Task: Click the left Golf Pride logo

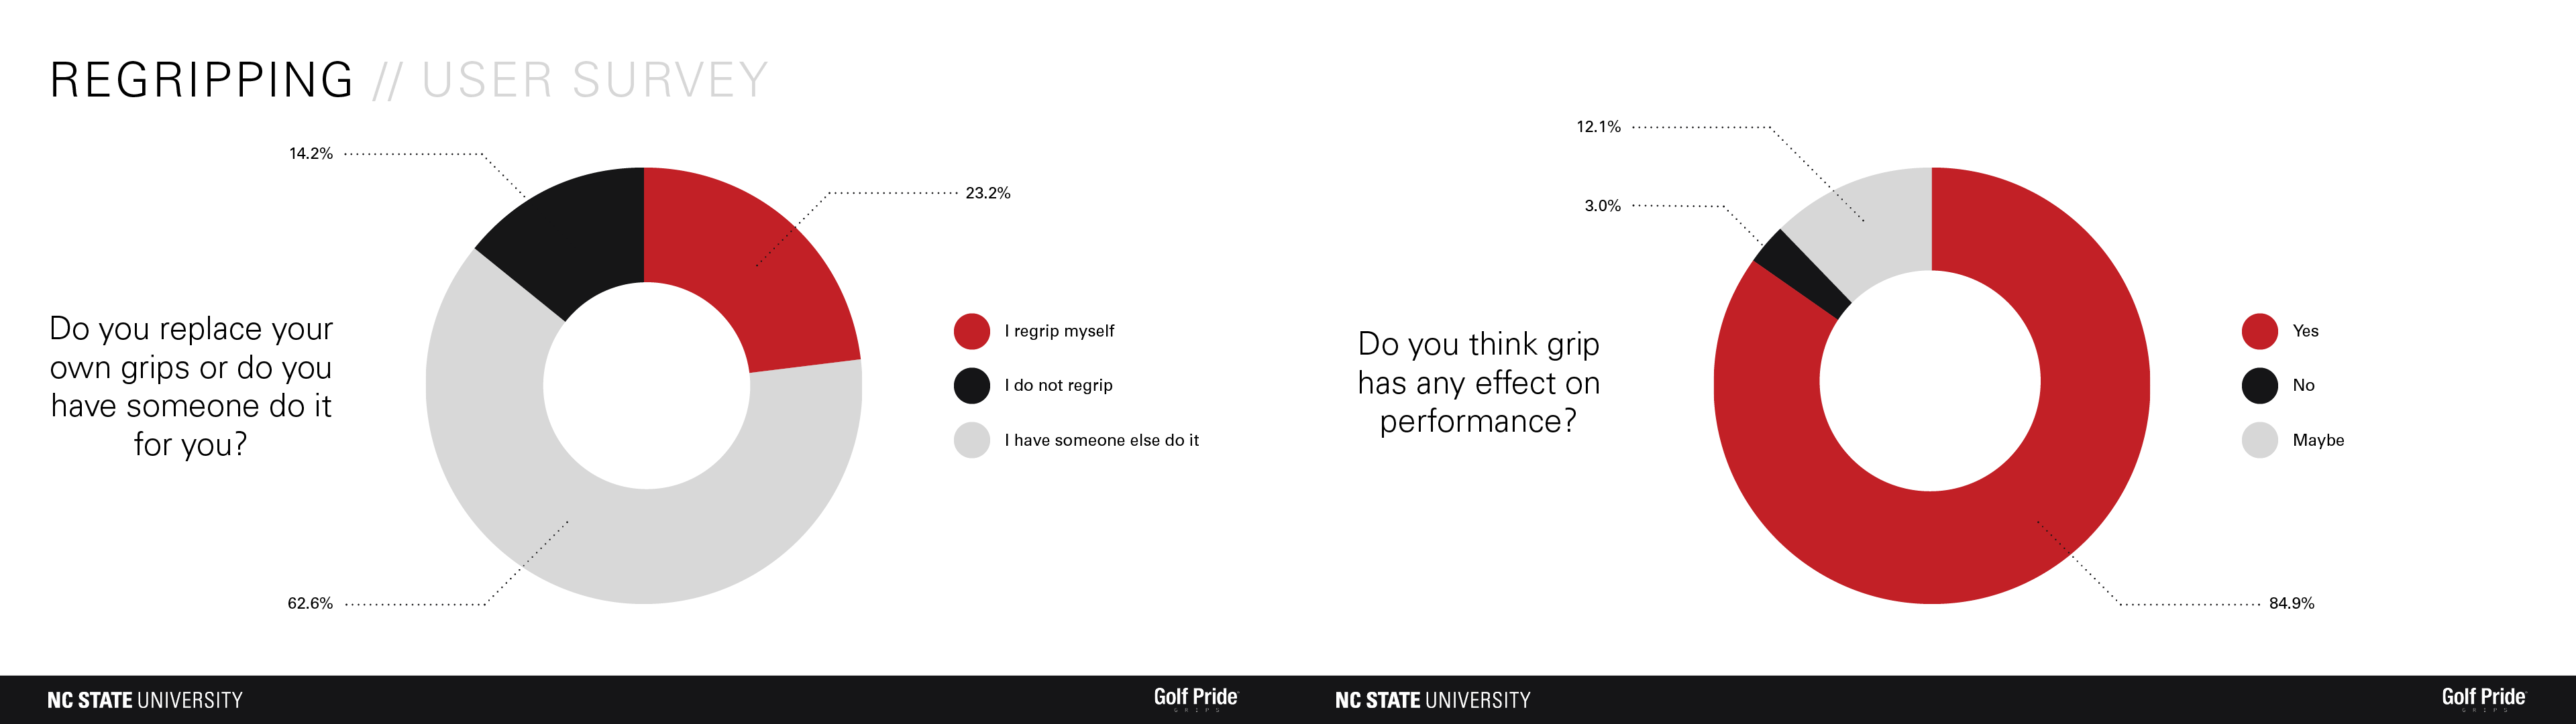Action: (x=1195, y=698)
